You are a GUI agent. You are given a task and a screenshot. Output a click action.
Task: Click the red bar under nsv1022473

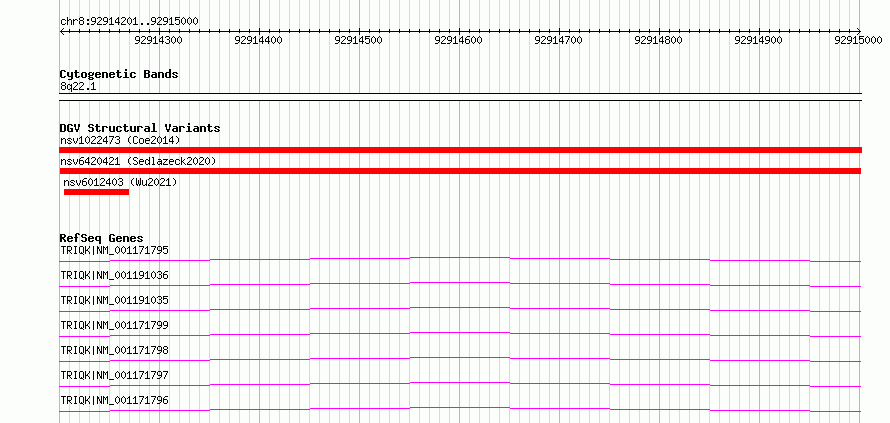click(x=460, y=150)
